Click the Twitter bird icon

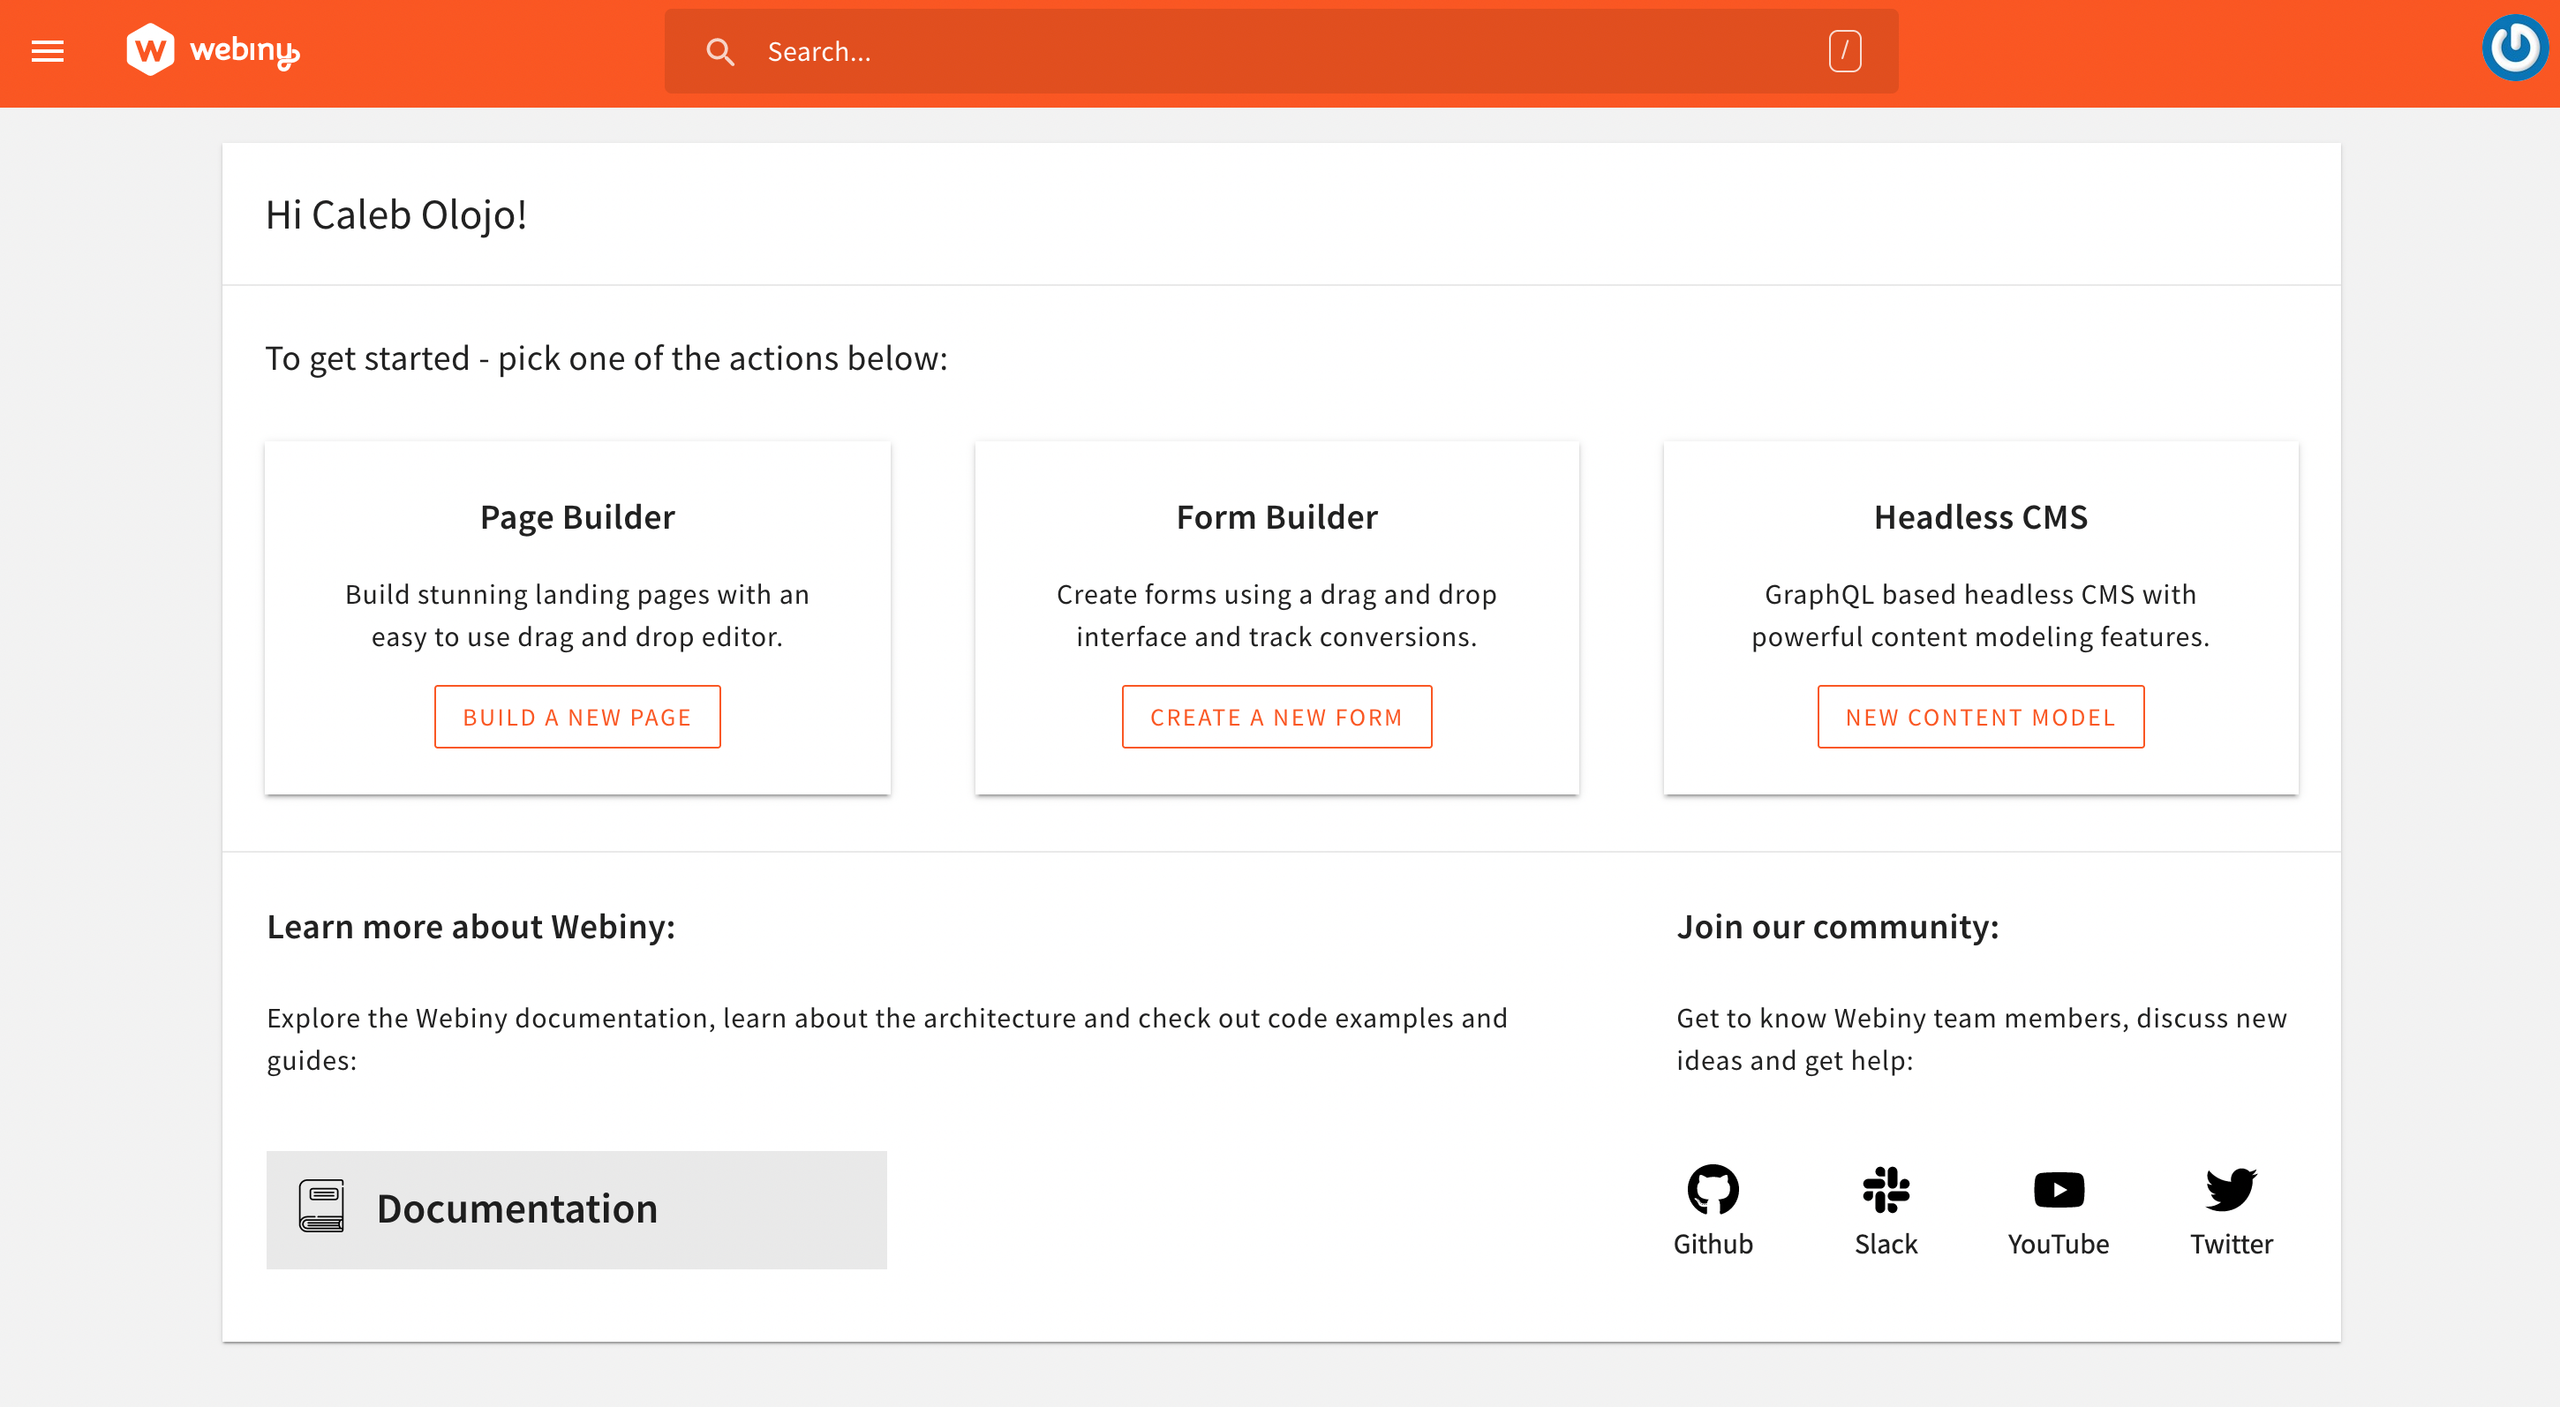click(2231, 1190)
